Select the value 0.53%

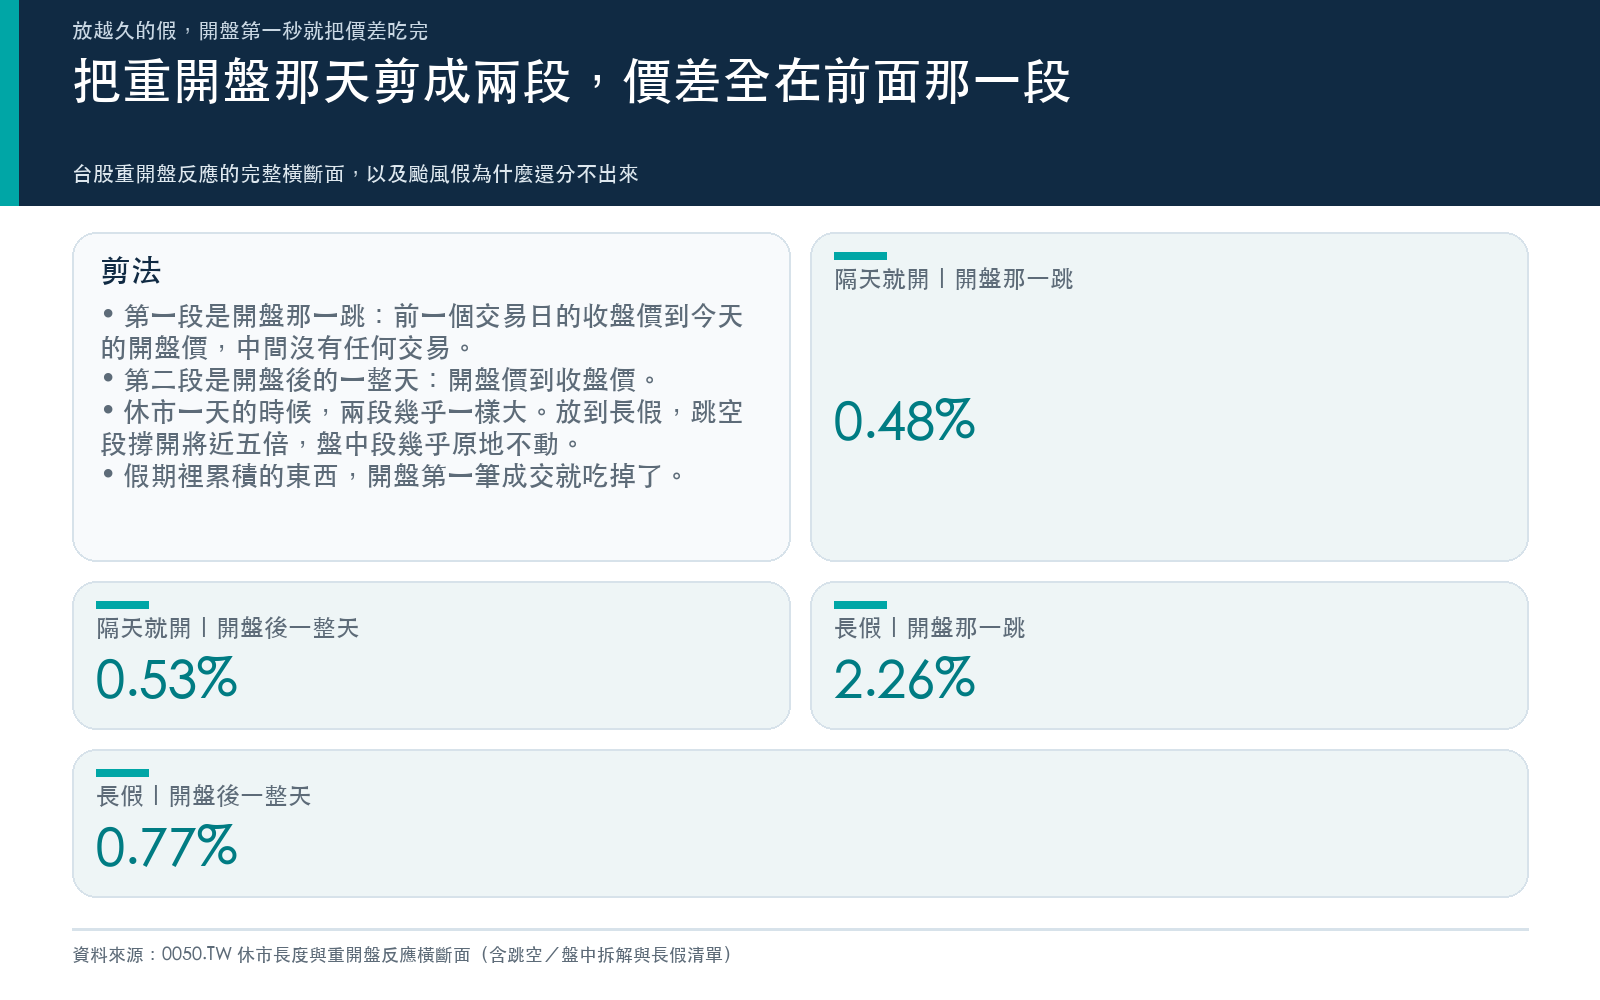[166, 680]
